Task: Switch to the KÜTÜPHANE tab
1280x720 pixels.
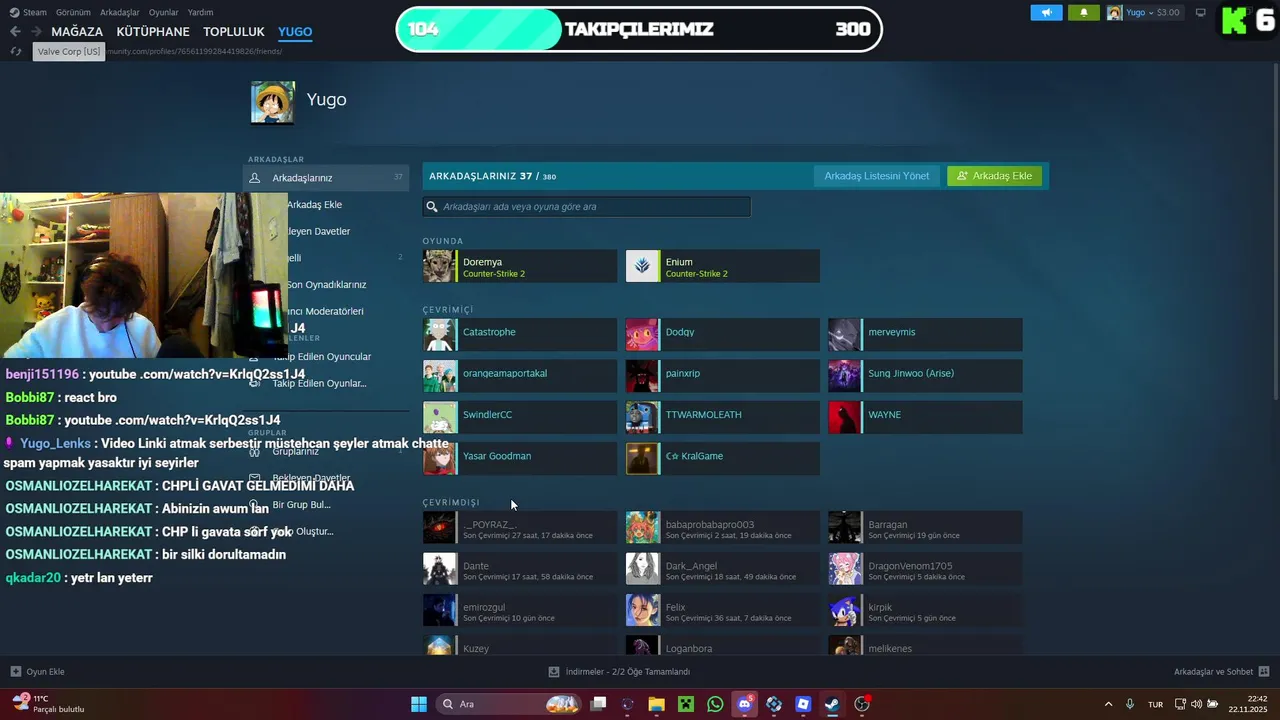Action: [153, 32]
